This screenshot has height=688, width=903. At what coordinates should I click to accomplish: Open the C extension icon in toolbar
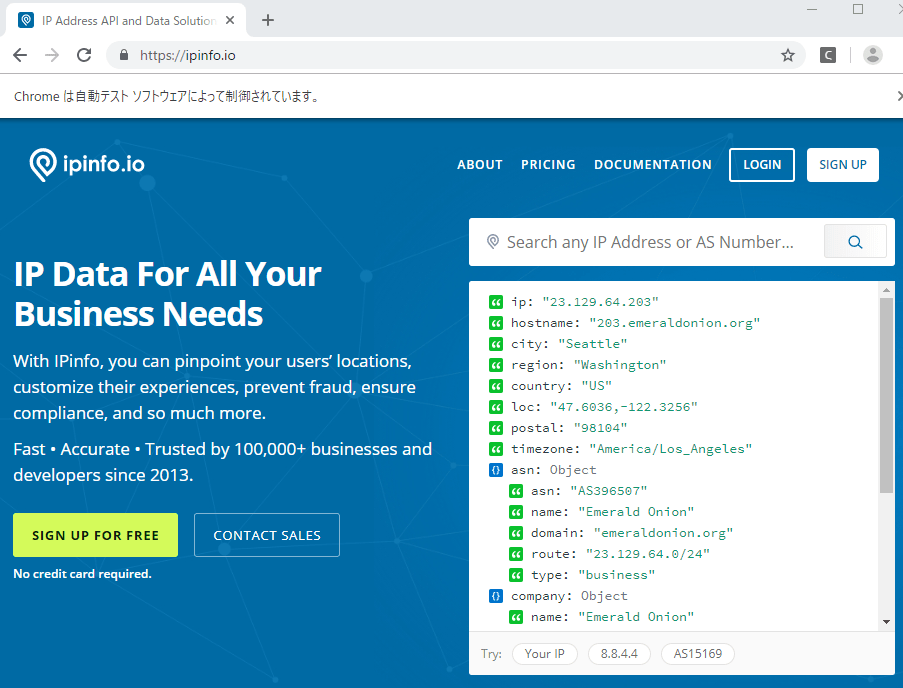(828, 55)
